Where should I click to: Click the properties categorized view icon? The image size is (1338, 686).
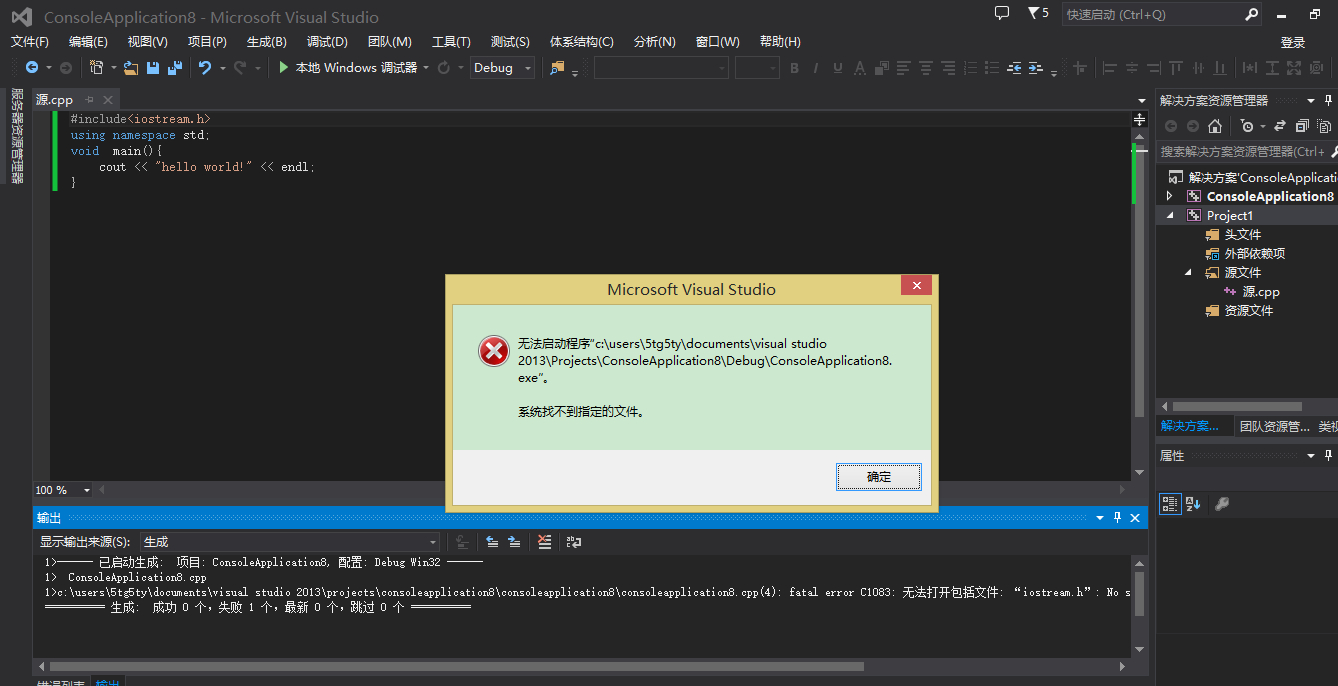(1169, 504)
